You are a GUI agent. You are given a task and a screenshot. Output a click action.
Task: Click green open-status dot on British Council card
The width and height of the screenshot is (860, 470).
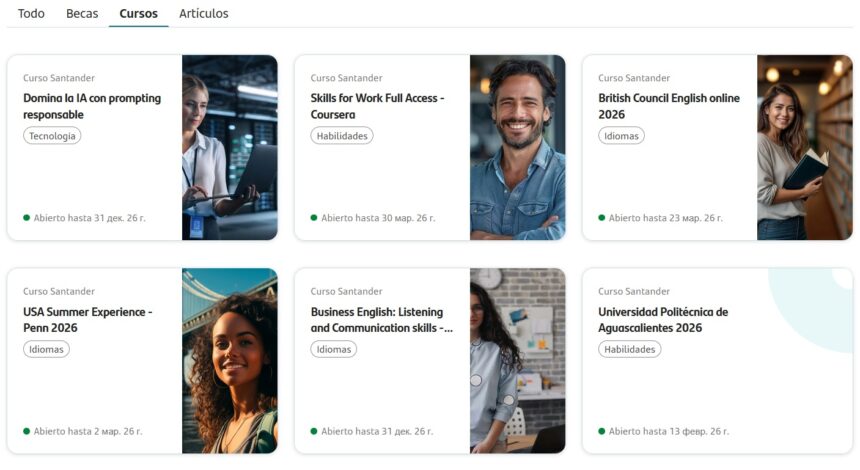pyautogui.click(x=601, y=218)
